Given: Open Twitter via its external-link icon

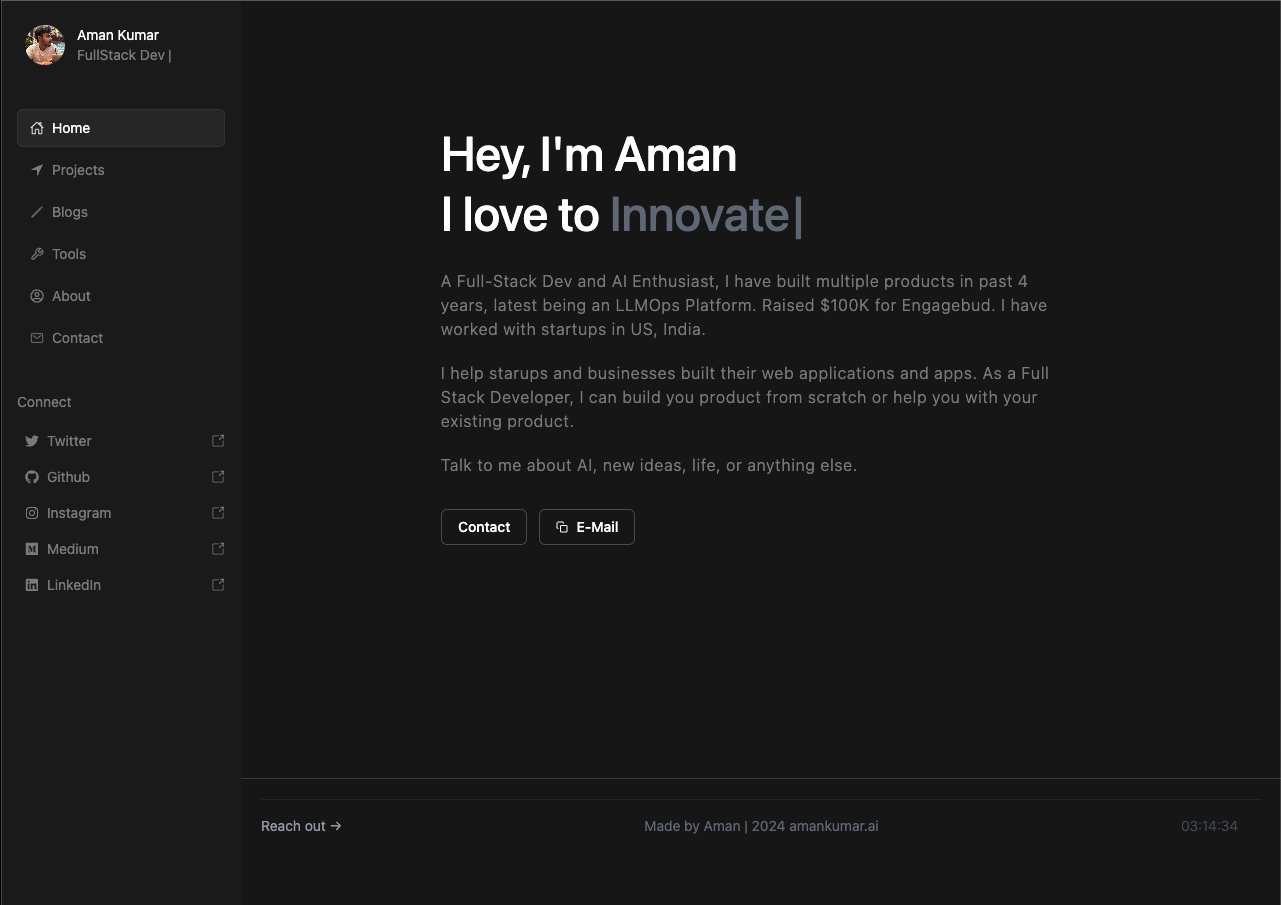Looking at the screenshot, I should (x=217, y=440).
